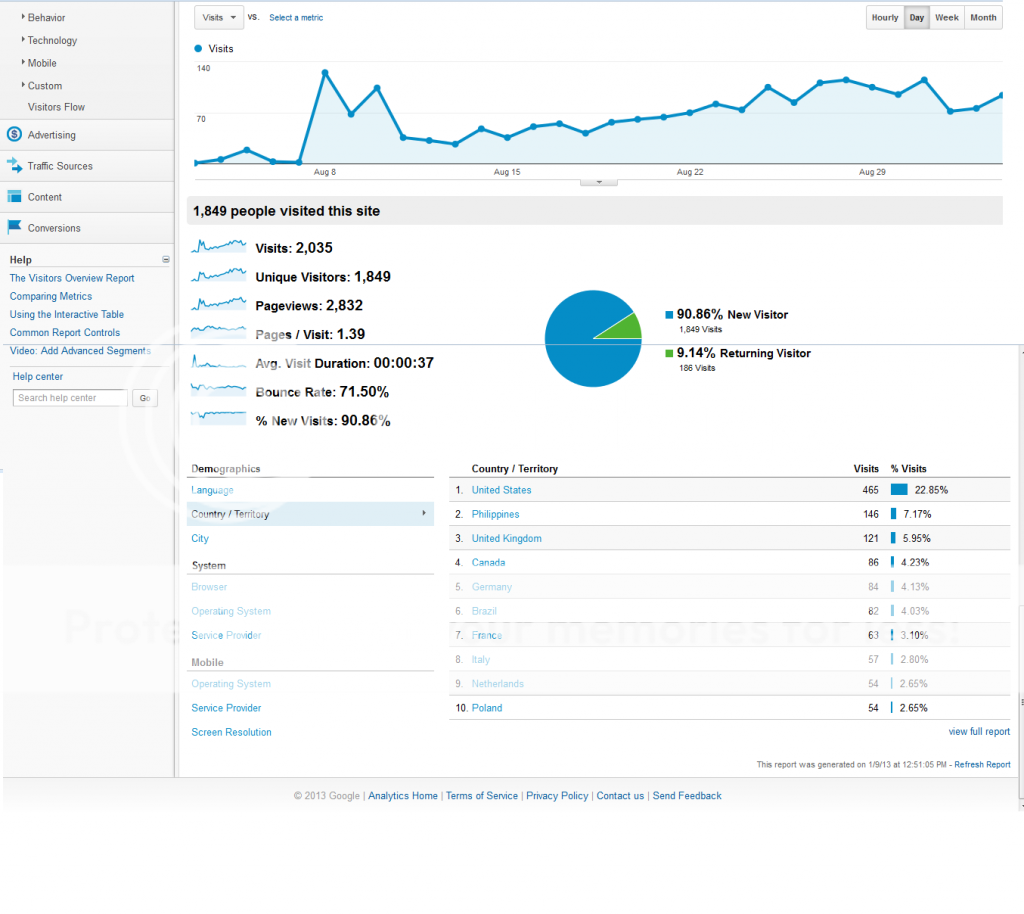Screen dimensions: 1024x914
Task: Click Select a metric link
Action: click(296, 18)
